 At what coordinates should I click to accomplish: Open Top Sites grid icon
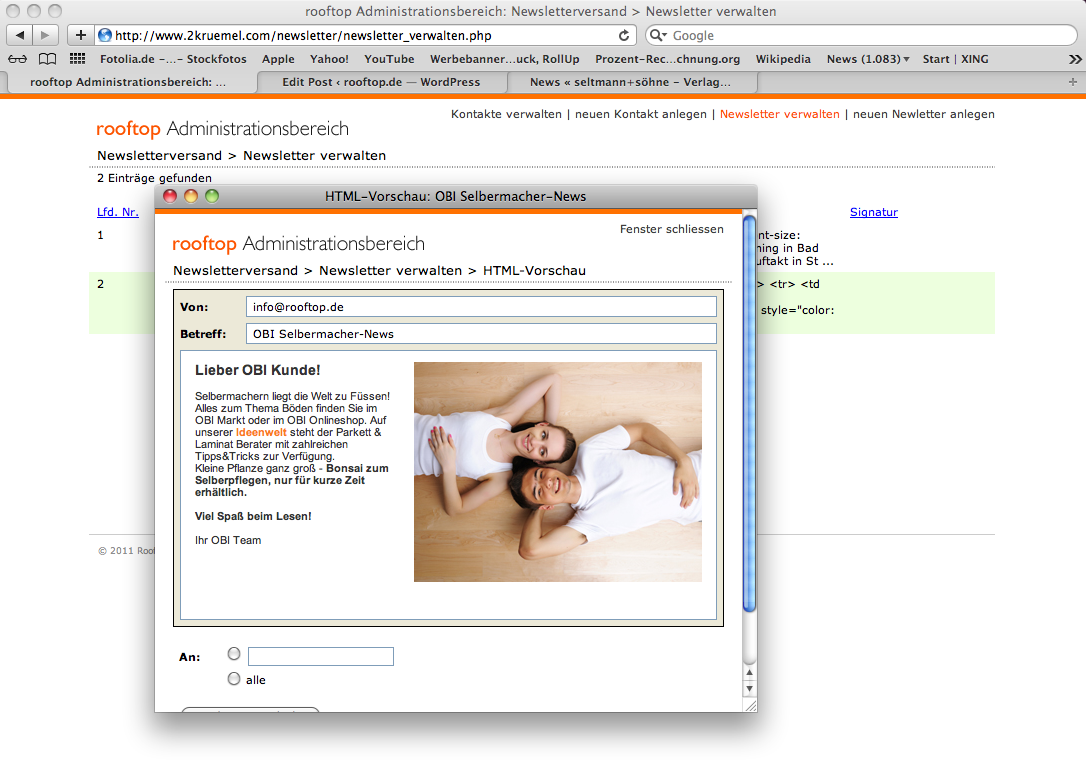pos(78,59)
